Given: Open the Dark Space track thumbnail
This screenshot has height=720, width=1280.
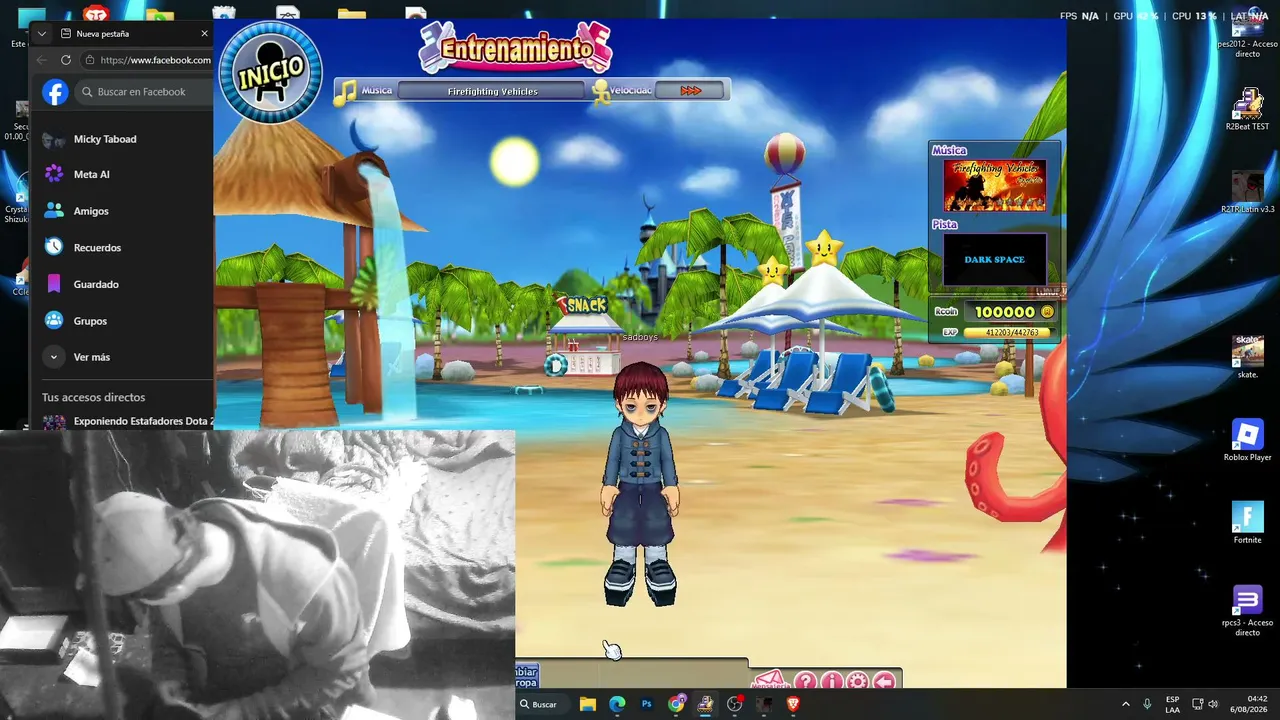Looking at the screenshot, I should [994, 259].
